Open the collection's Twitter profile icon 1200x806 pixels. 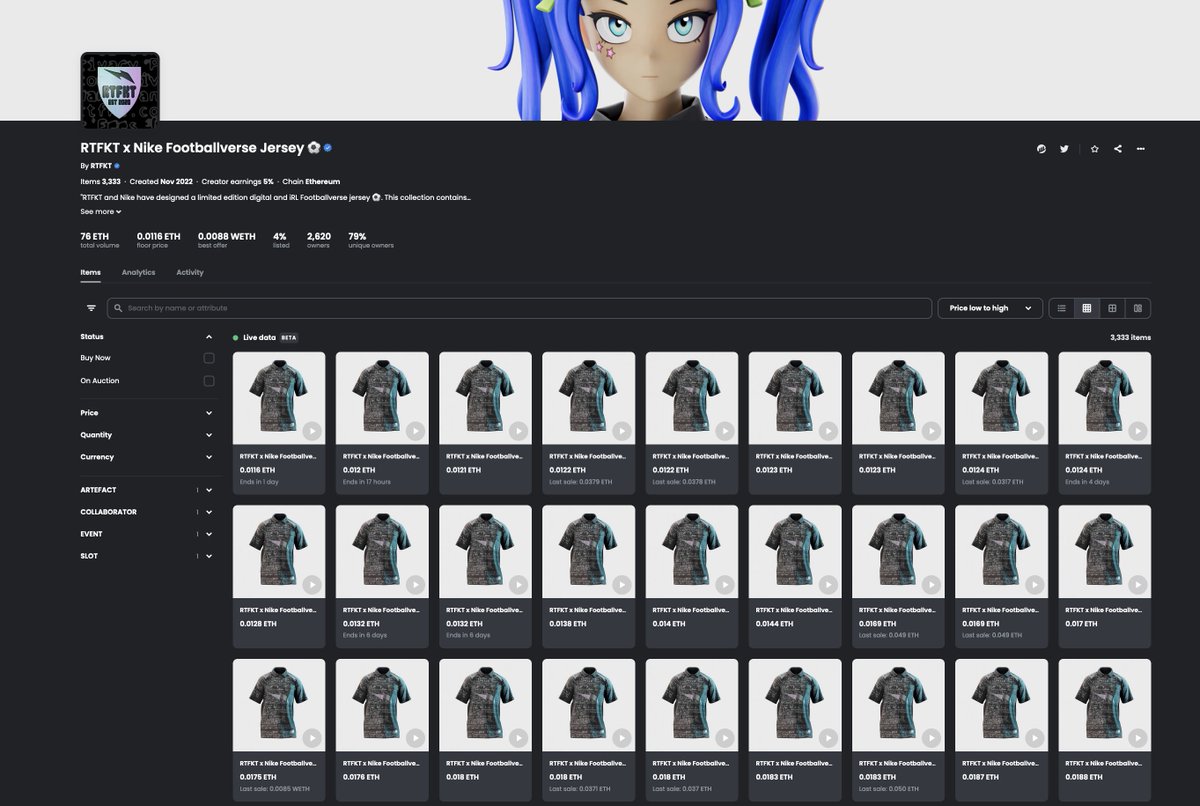1064,149
